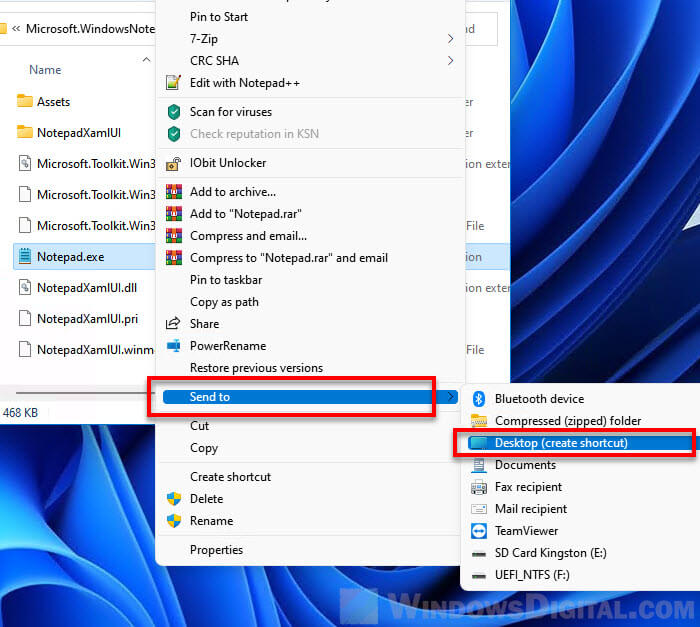Click the Delete menu entry
Screen dimensions: 700x627
pos(206,499)
